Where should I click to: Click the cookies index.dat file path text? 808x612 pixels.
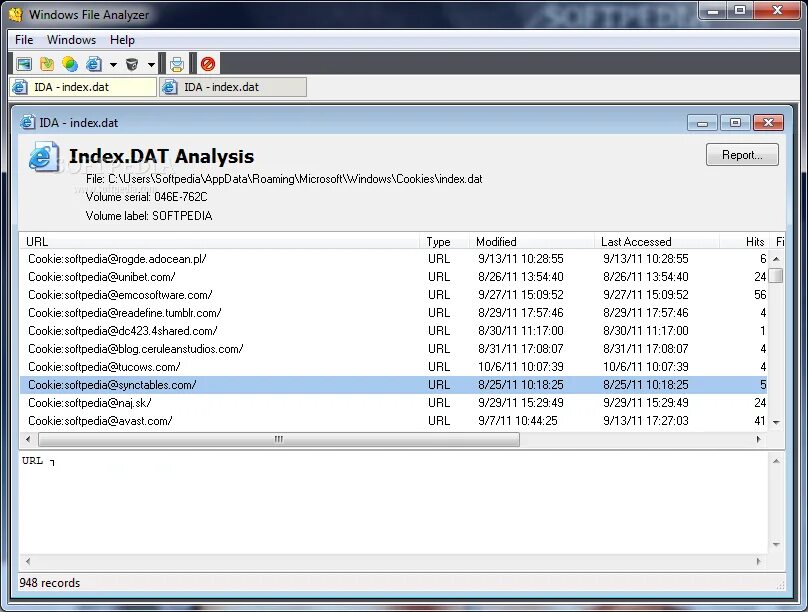point(284,179)
